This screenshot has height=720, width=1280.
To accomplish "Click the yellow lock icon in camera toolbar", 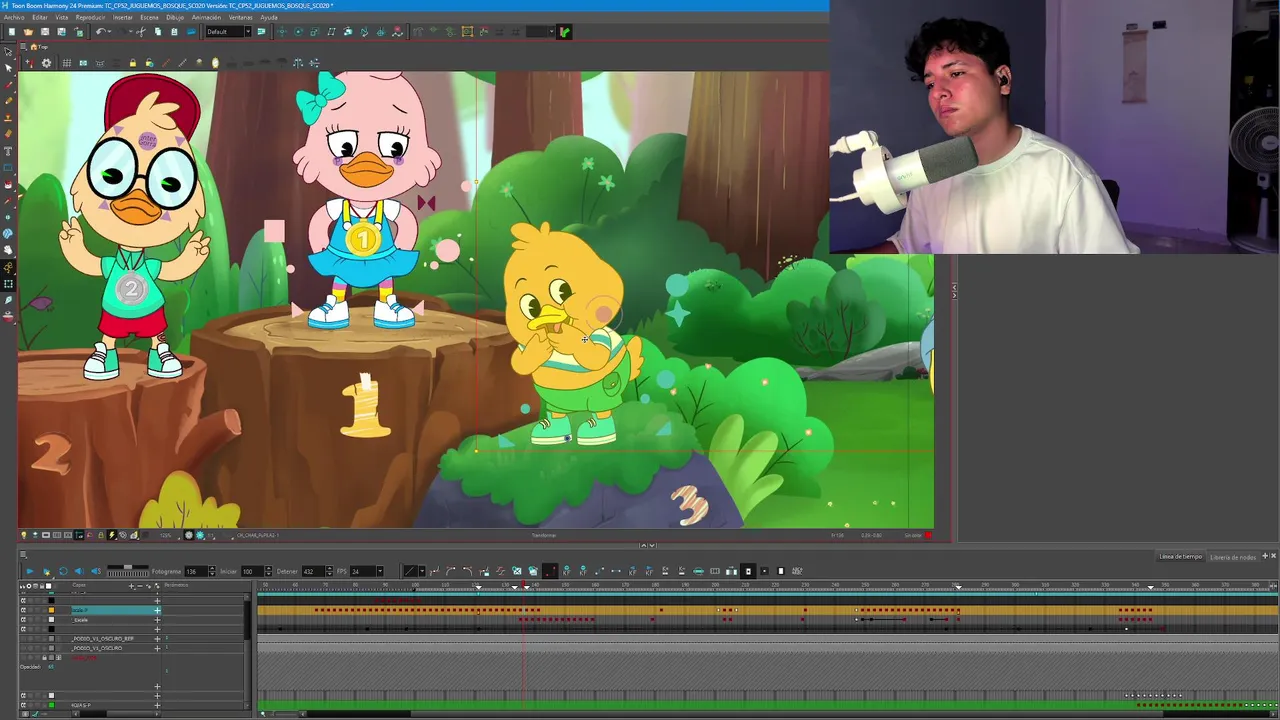I will click(x=133, y=63).
